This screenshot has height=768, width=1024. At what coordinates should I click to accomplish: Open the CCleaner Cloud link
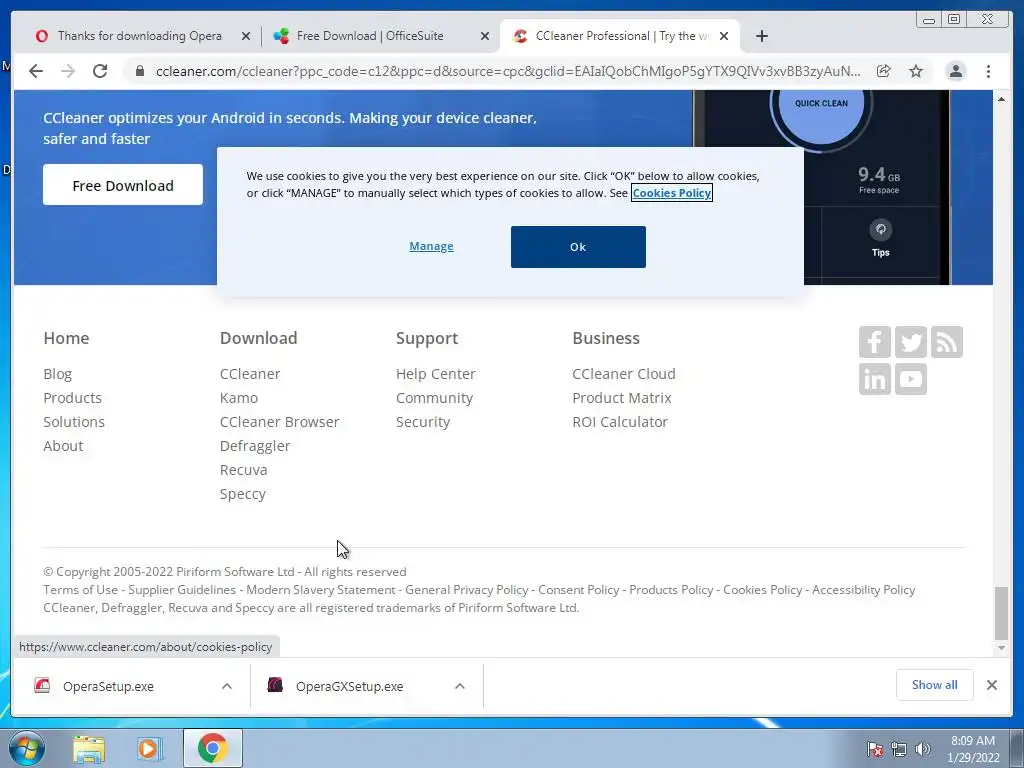[624, 374]
